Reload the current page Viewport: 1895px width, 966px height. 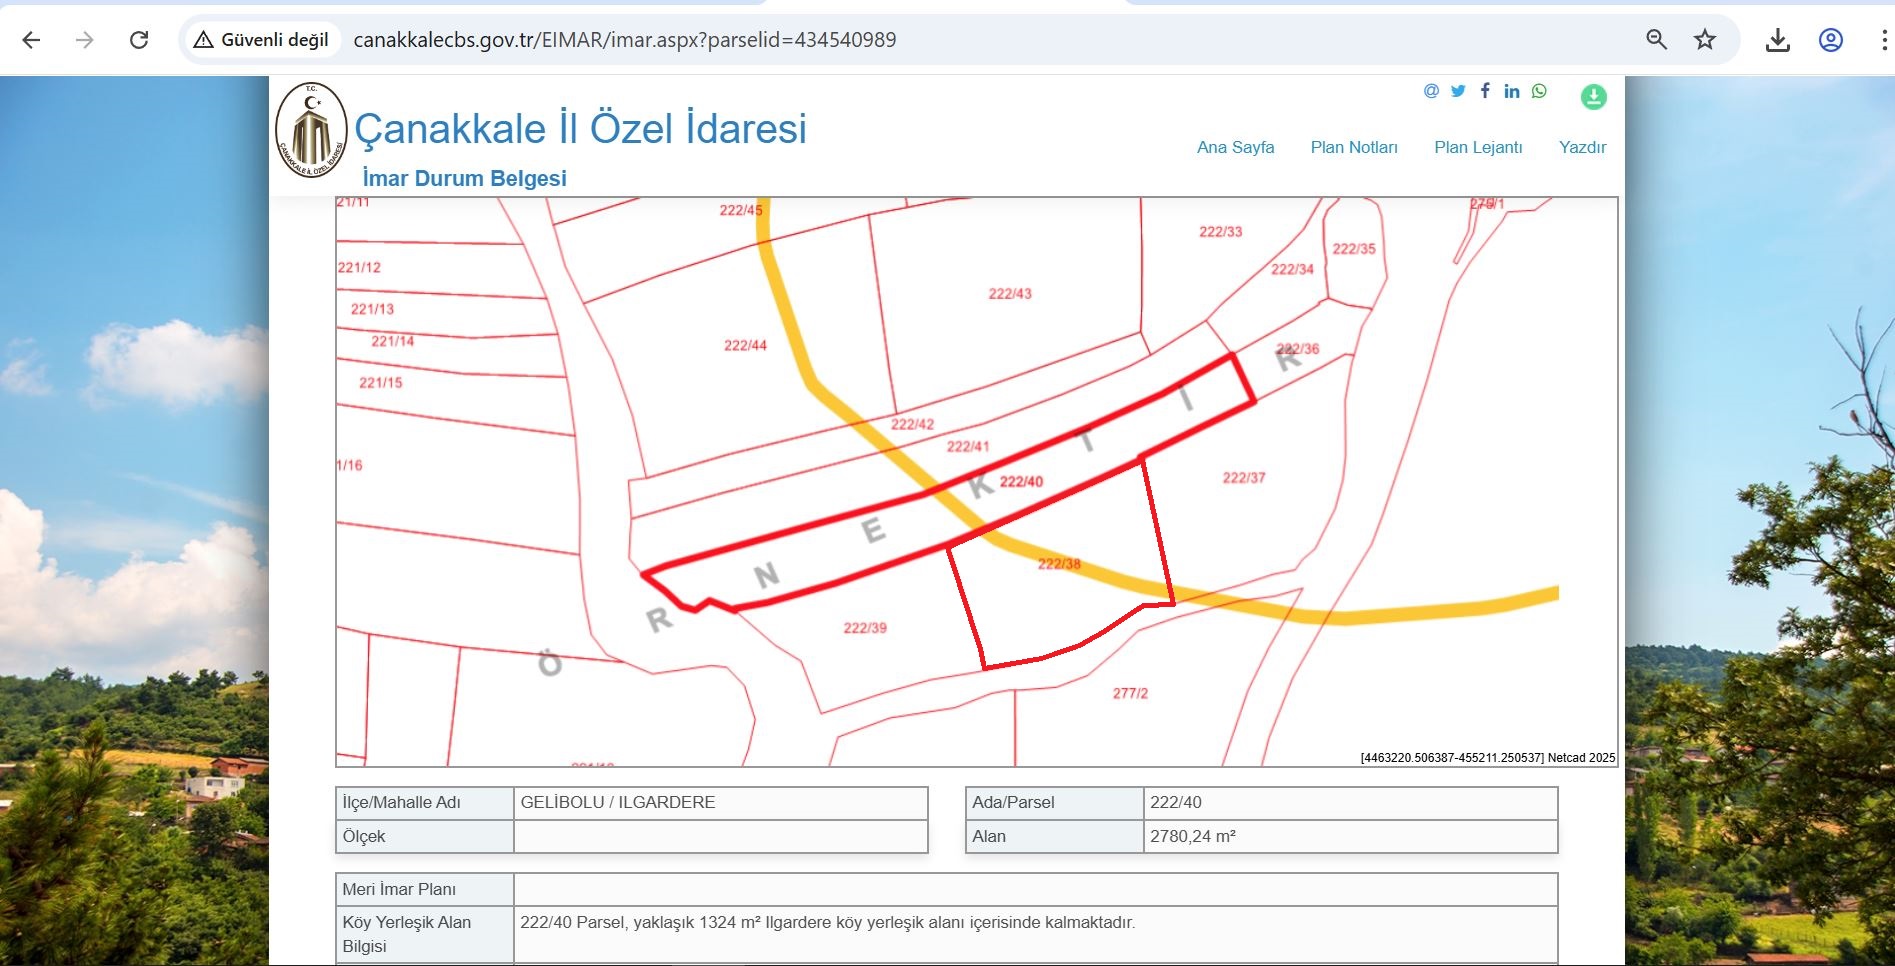139,40
